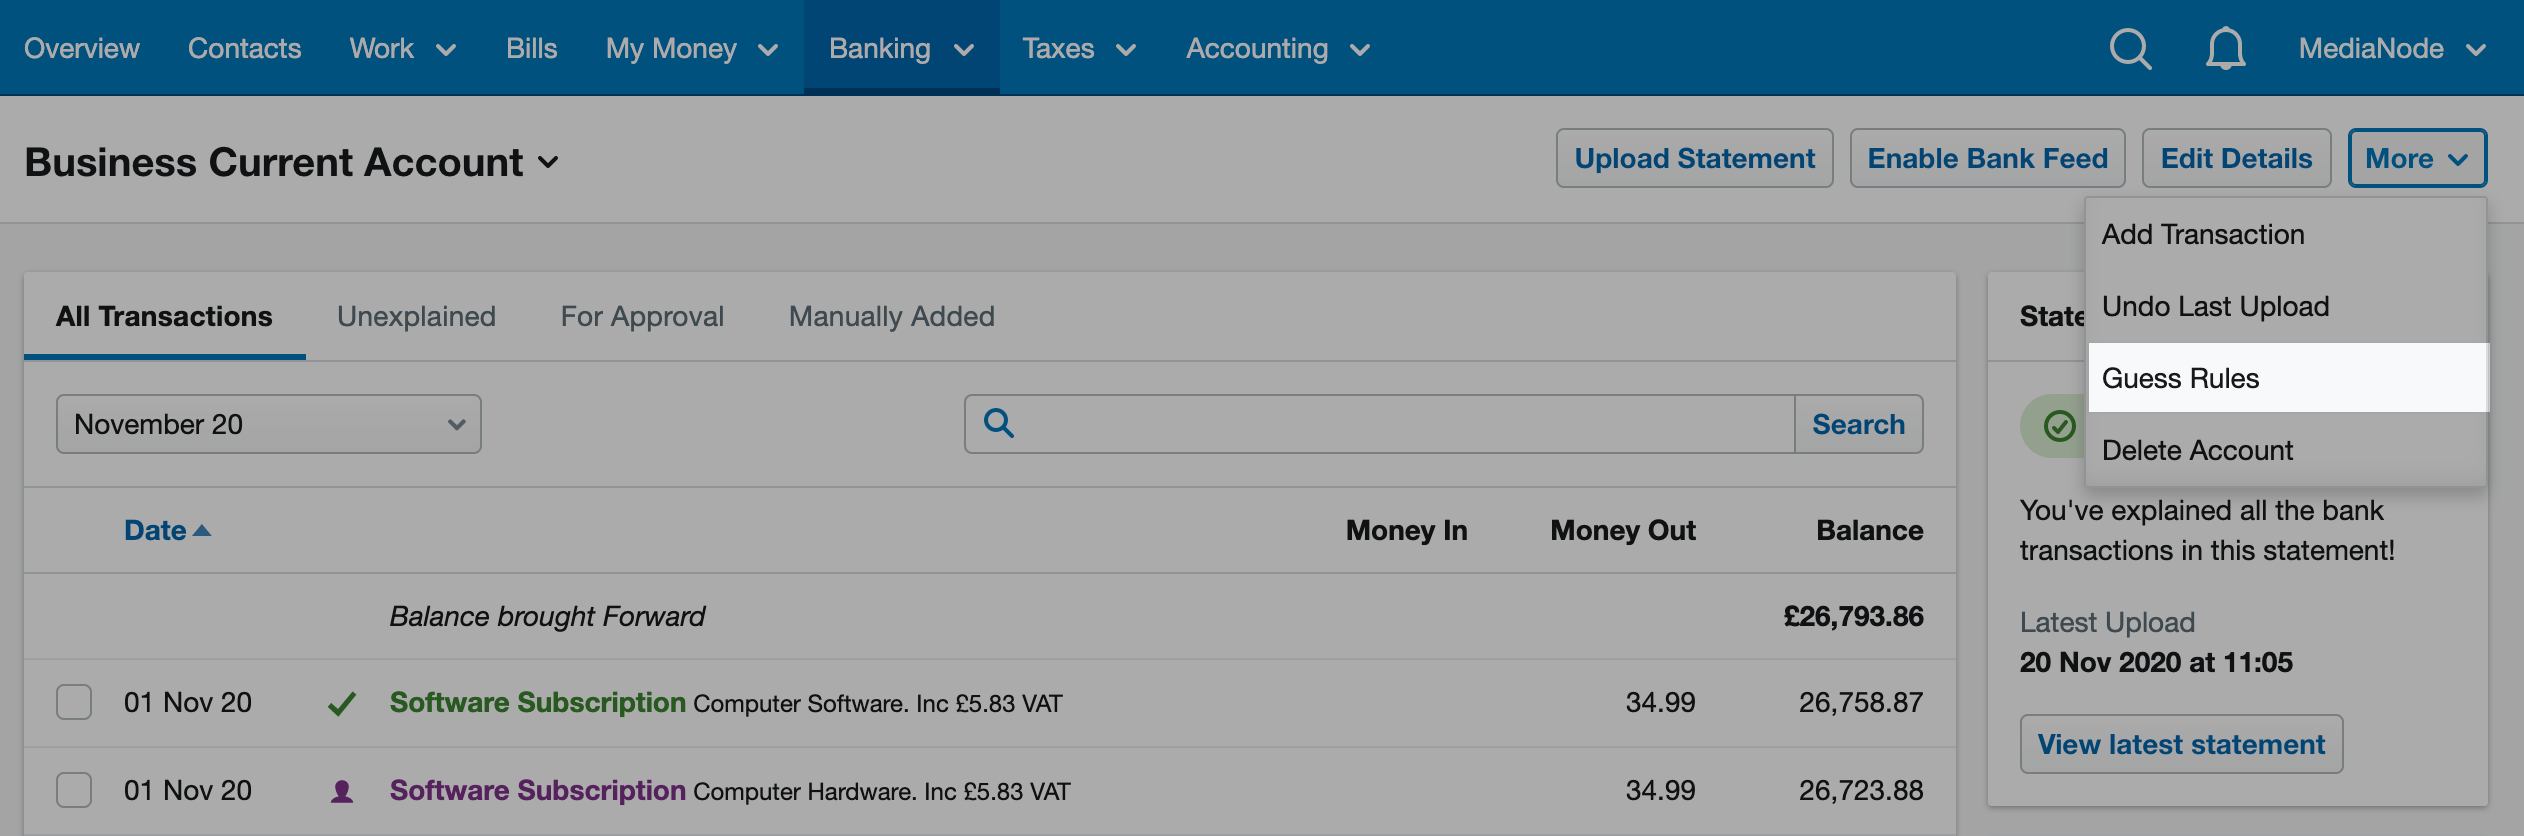Open Contacts page
The image size is (2524, 836).
click(x=244, y=48)
